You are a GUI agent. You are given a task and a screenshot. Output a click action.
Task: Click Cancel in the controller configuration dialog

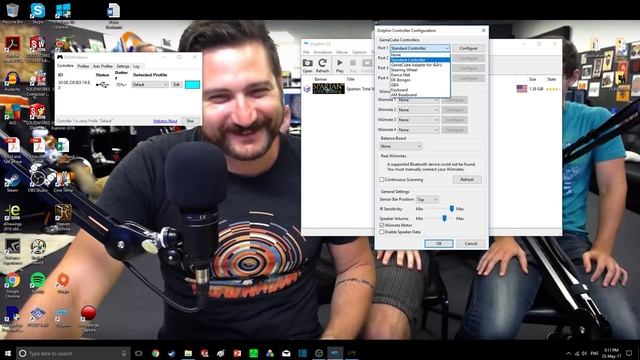(471, 244)
